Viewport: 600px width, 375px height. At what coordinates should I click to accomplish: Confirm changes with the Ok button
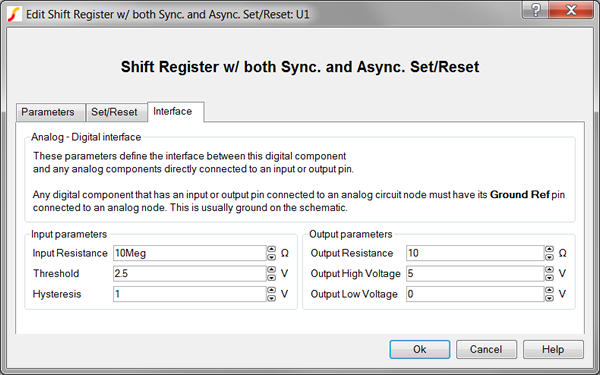[420, 349]
